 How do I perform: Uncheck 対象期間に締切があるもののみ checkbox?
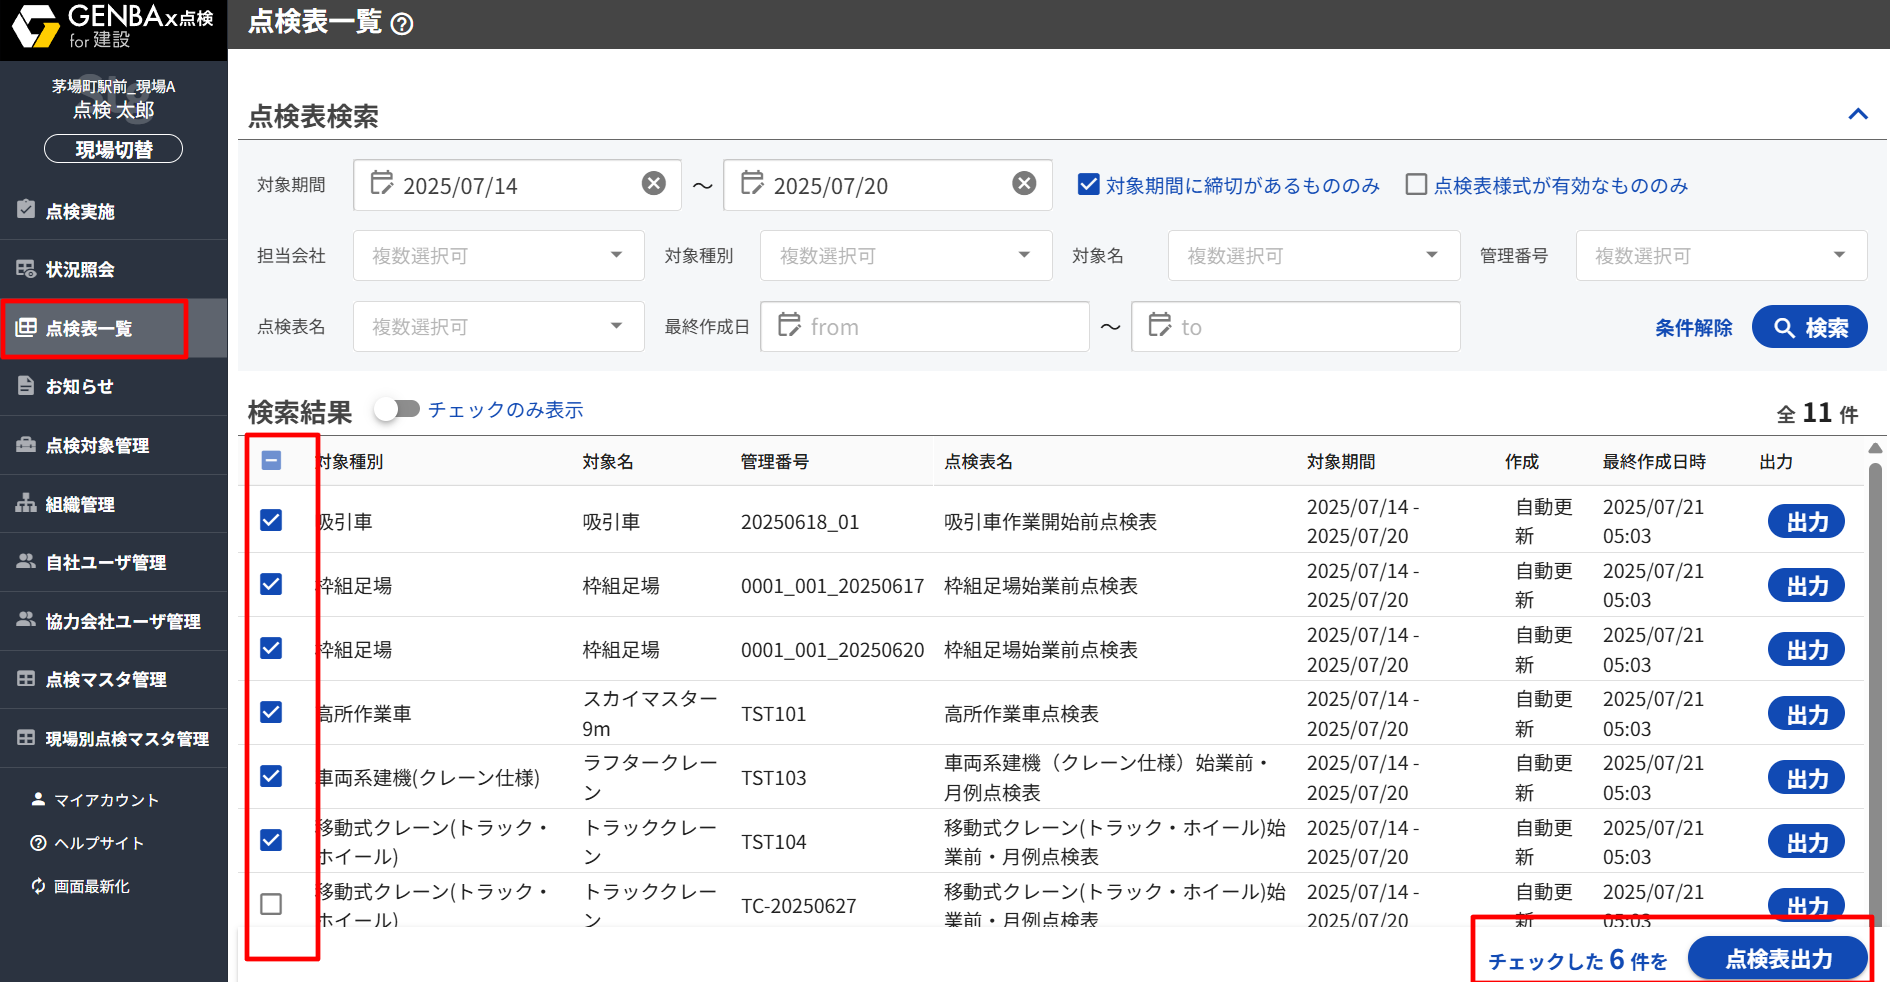1089,185
